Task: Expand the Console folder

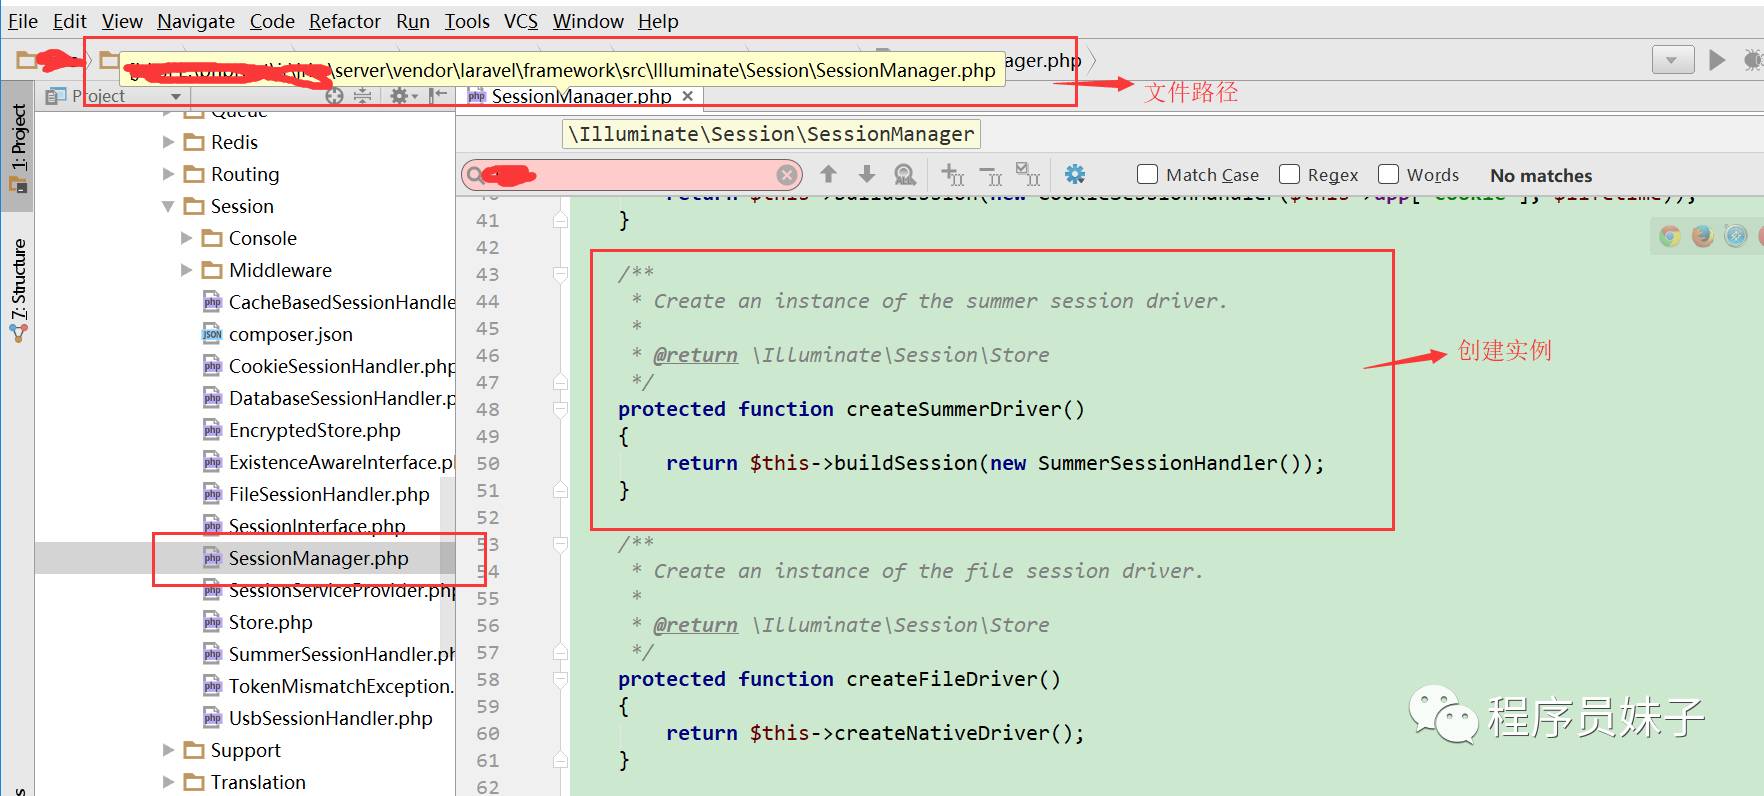Action: pyautogui.click(x=186, y=238)
